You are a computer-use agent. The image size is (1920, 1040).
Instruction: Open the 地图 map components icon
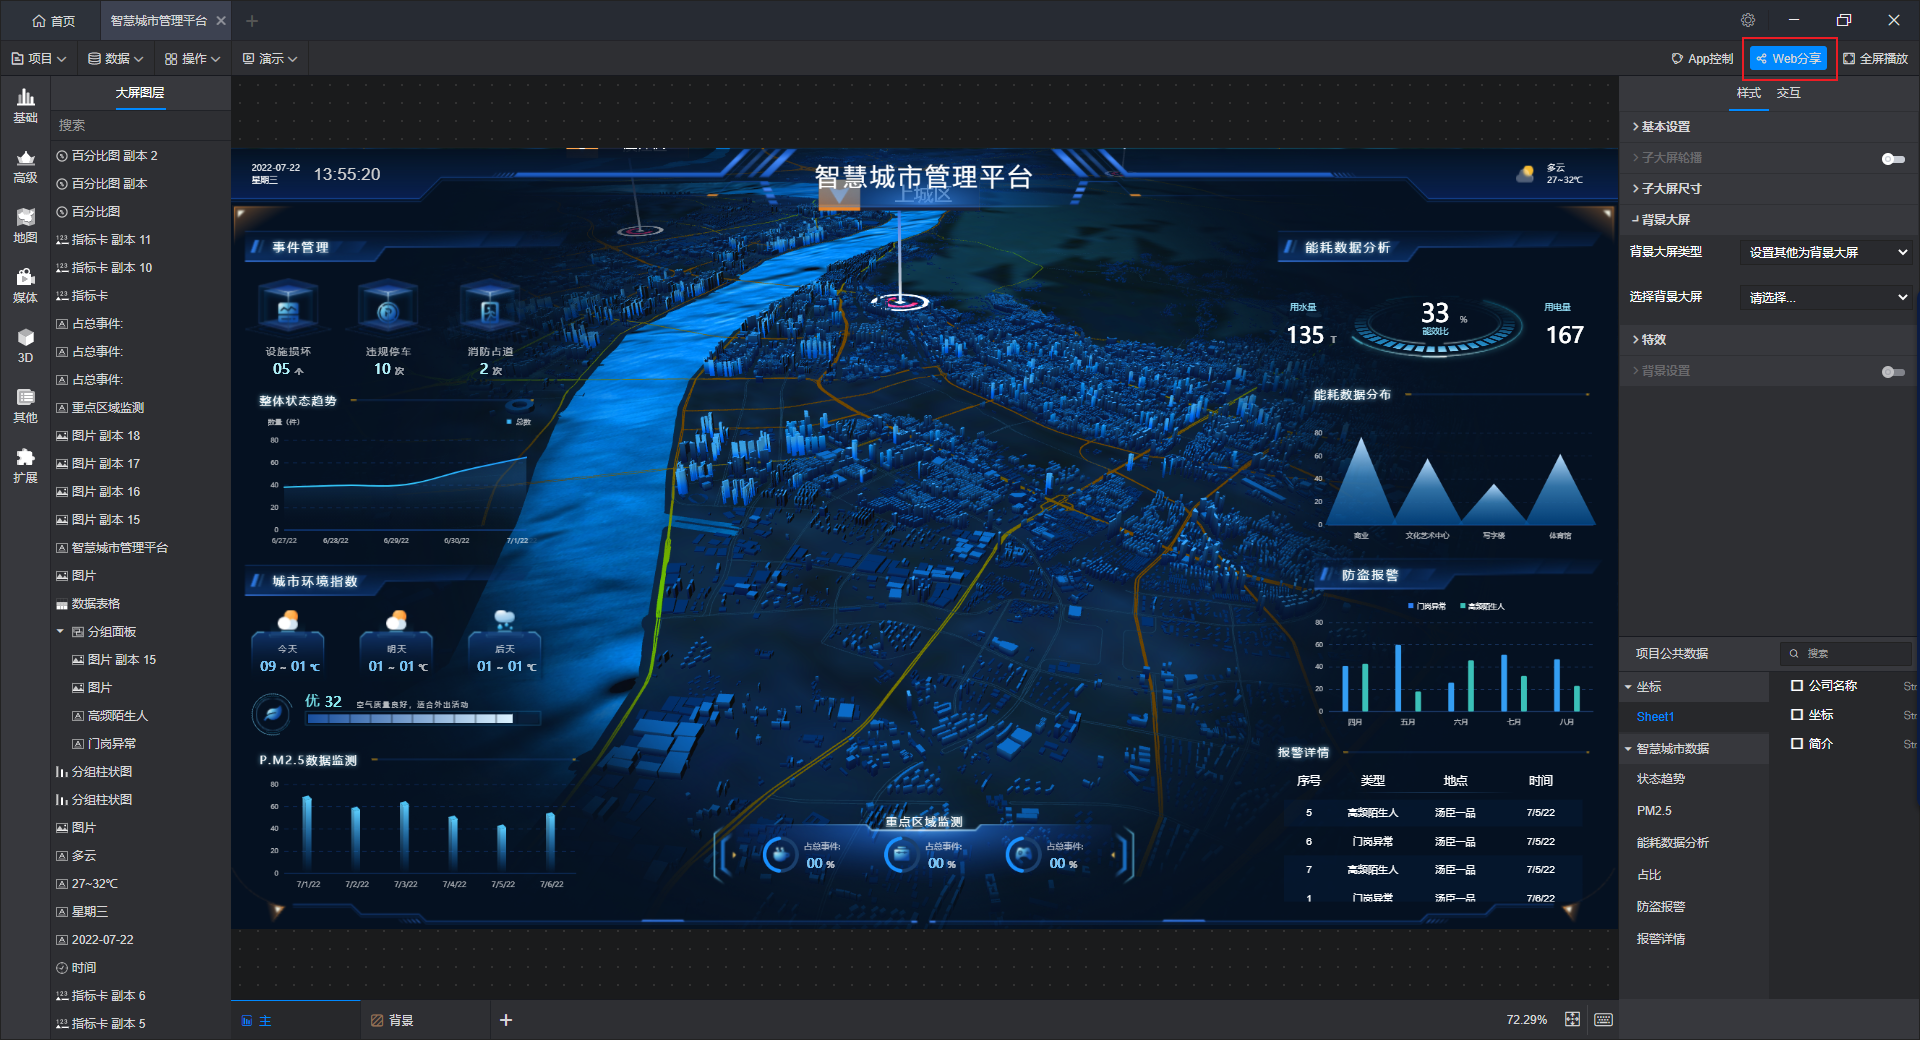(25, 225)
